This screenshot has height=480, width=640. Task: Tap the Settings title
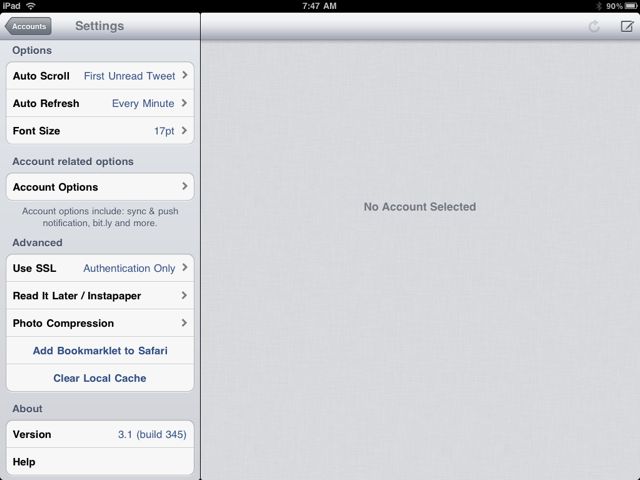click(x=100, y=26)
